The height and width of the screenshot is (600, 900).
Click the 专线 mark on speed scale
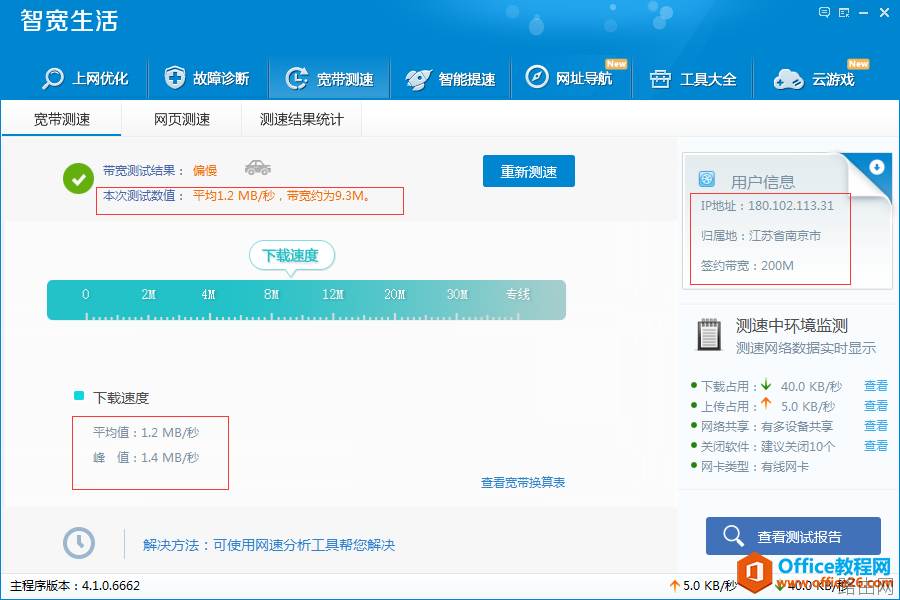tap(518, 294)
